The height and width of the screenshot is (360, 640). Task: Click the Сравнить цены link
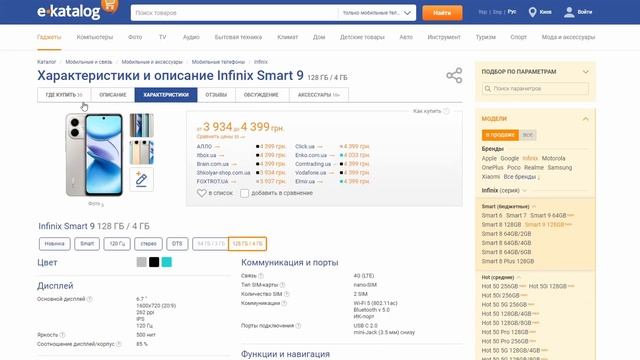point(220,137)
